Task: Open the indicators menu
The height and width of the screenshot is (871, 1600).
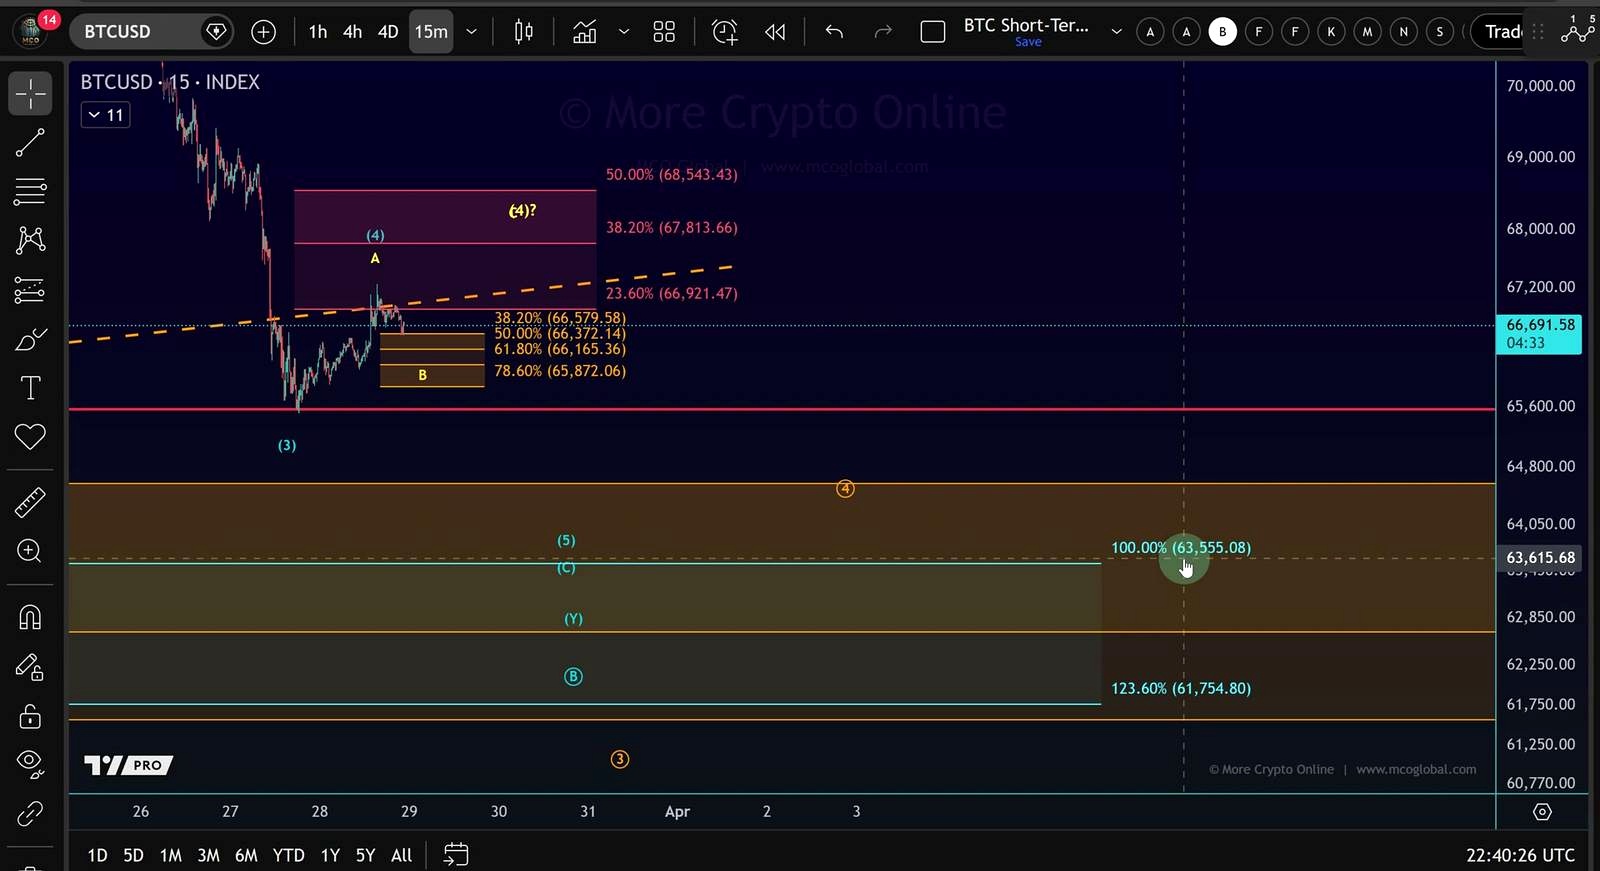Action: (585, 32)
